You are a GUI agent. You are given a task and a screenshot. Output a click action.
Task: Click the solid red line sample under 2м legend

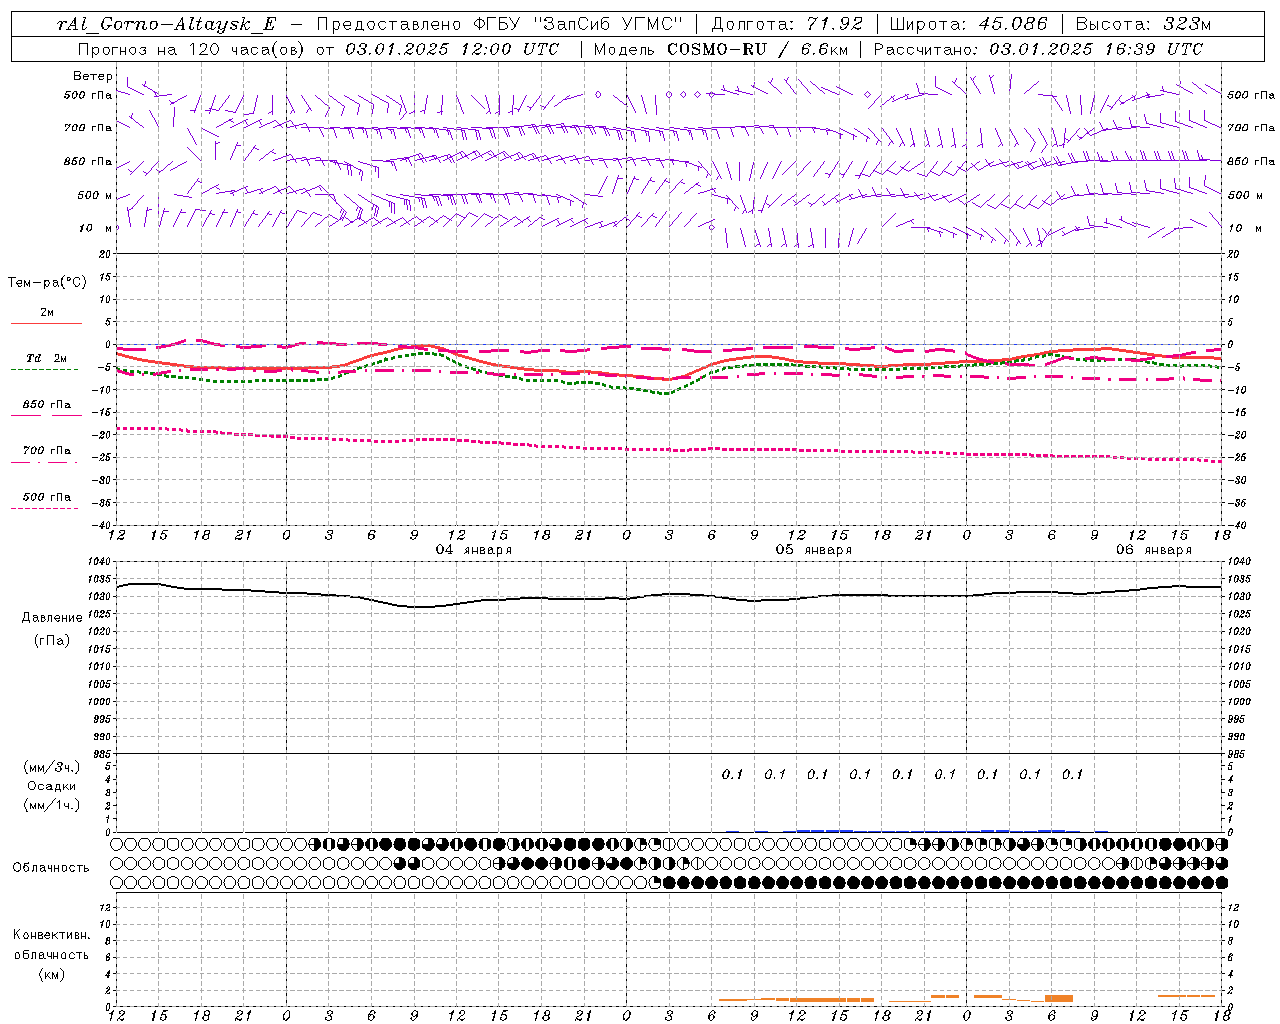pyautogui.click(x=47, y=323)
